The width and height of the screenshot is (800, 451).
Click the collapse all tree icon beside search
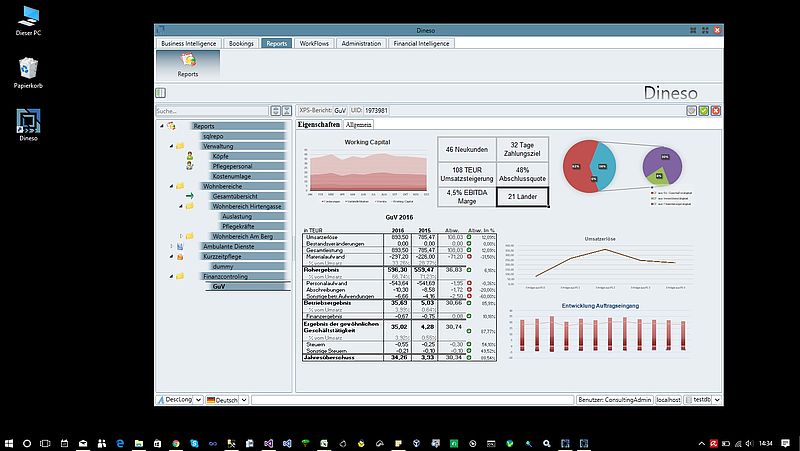[x=287, y=111]
